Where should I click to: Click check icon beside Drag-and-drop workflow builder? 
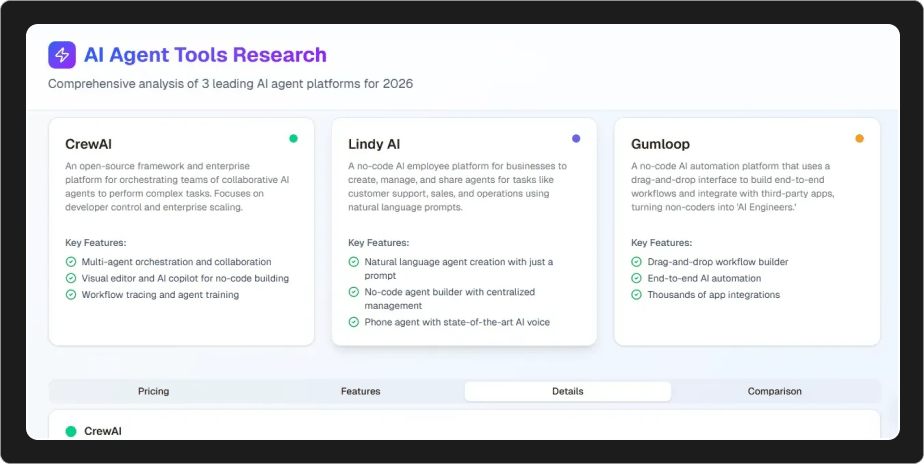tap(636, 262)
